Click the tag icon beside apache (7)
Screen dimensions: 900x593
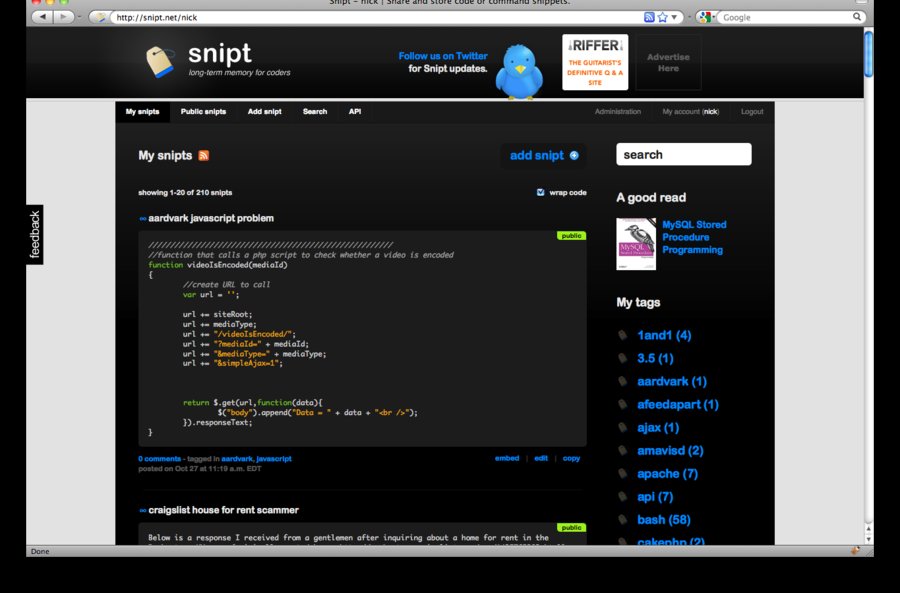point(622,473)
